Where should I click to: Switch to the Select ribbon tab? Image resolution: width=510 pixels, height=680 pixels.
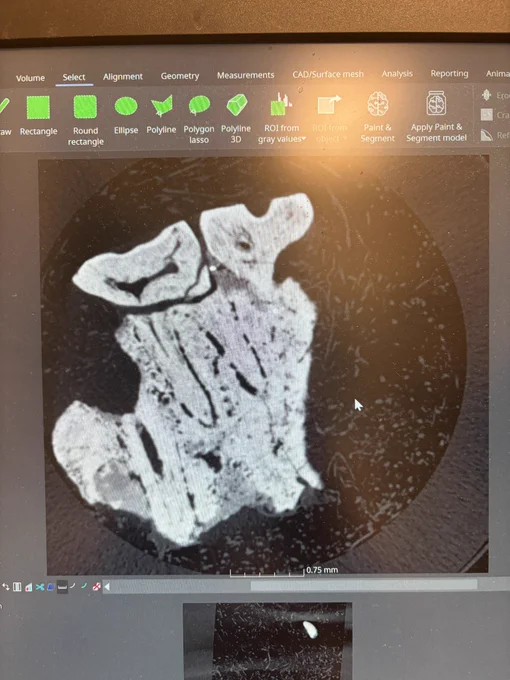(x=74, y=77)
